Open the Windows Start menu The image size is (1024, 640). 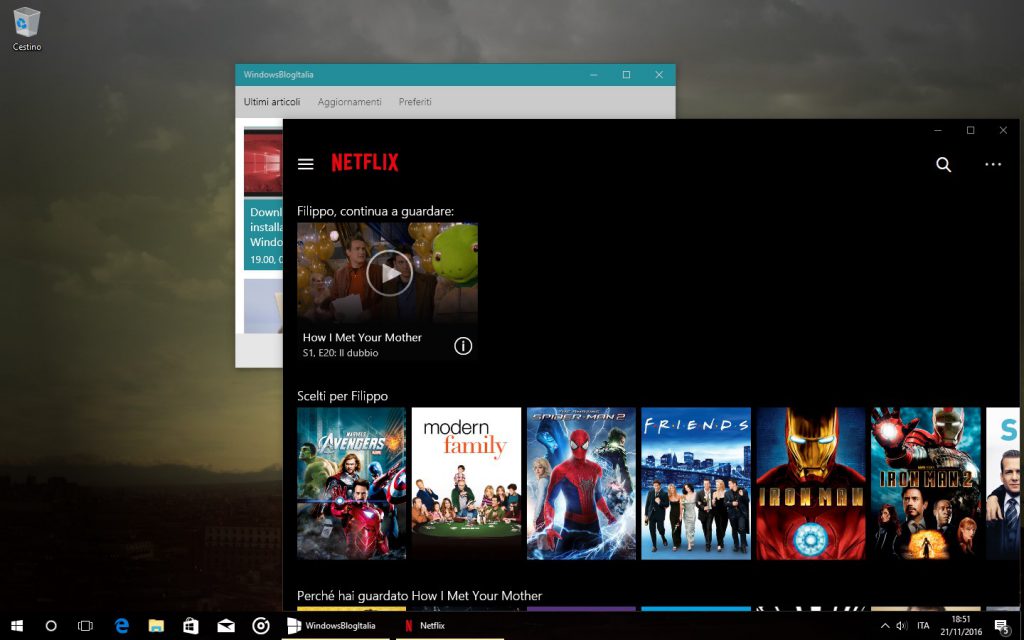point(17,627)
